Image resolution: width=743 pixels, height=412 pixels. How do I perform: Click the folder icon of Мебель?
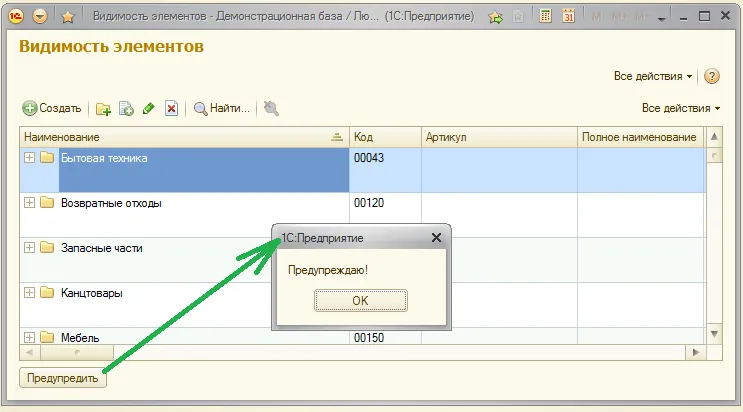click(x=47, y=337)
